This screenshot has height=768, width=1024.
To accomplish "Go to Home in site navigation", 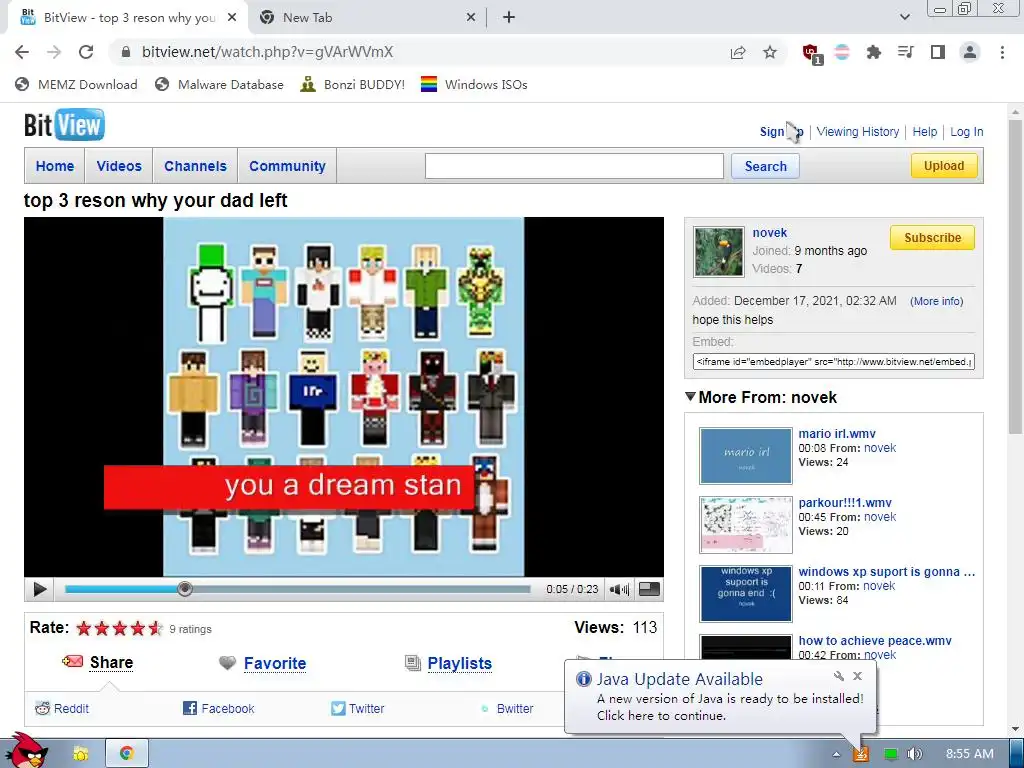I will [x=55, y=166].
